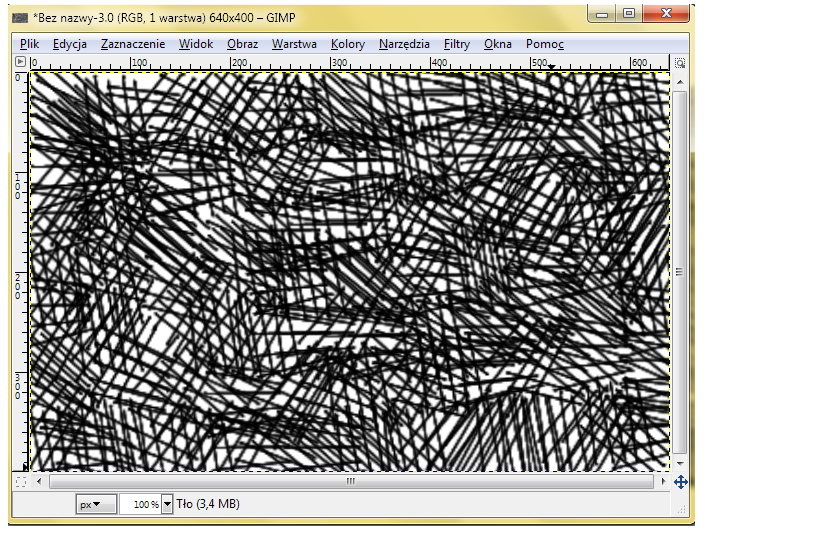Open the zoom percentage dropdown arrow
The height and width of the screenshot is (549, 824).
click(167, 504)
